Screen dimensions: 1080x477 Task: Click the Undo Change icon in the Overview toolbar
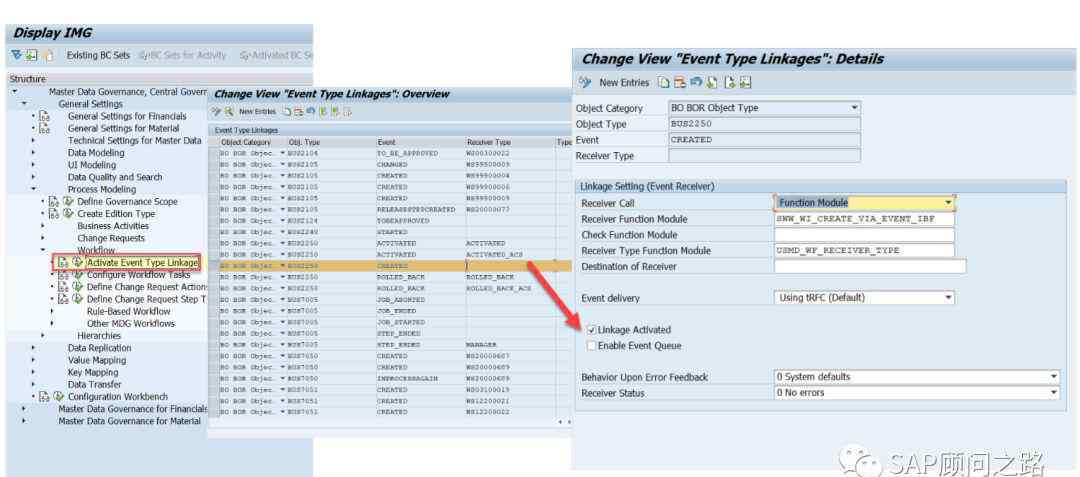click(311, 112)
